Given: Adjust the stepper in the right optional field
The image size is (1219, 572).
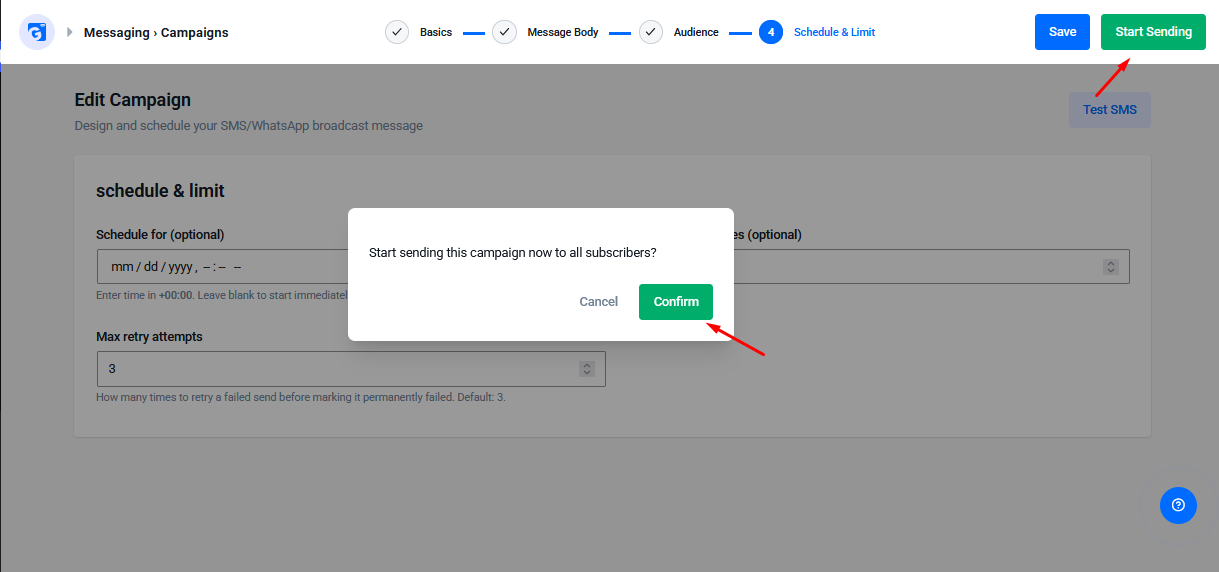Looking at the screenshot, I should pos(1110,267).
